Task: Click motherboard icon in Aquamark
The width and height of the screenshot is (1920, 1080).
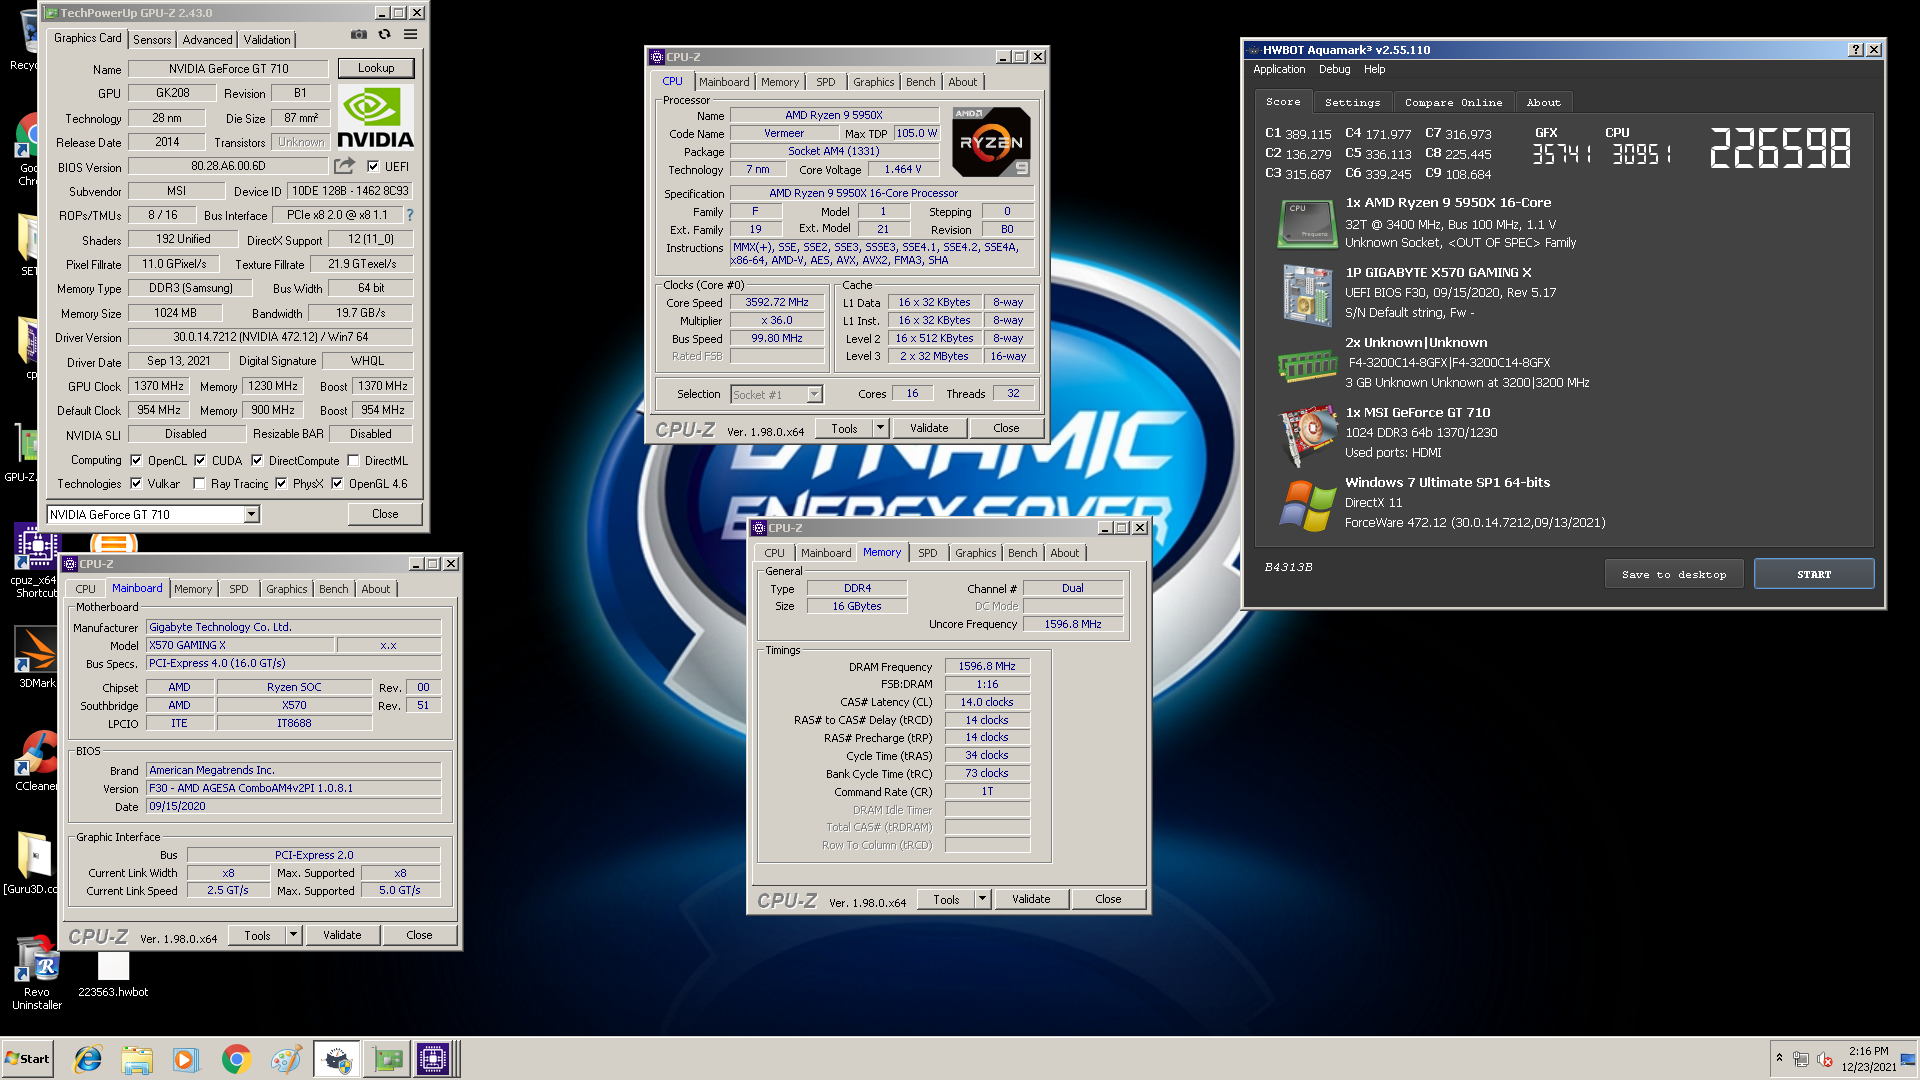Action: 1307,295
